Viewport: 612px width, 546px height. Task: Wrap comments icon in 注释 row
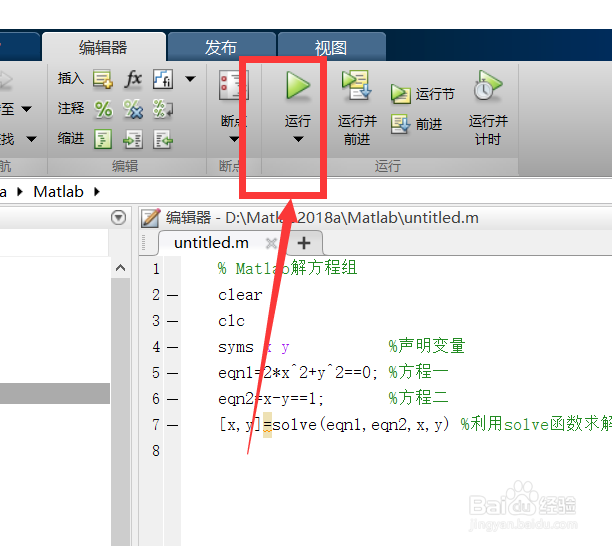(x=163, y=109)
